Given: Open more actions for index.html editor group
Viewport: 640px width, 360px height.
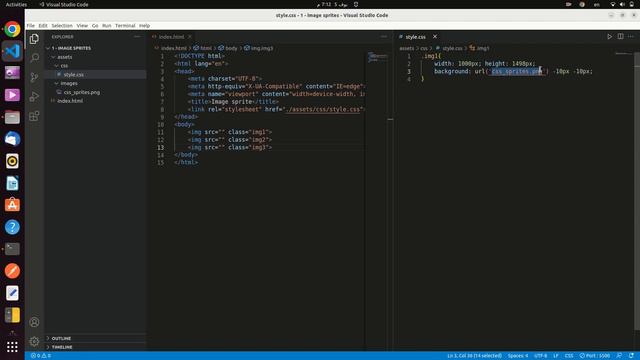Looking at the screenshot, I should click(x=384, y=37).
